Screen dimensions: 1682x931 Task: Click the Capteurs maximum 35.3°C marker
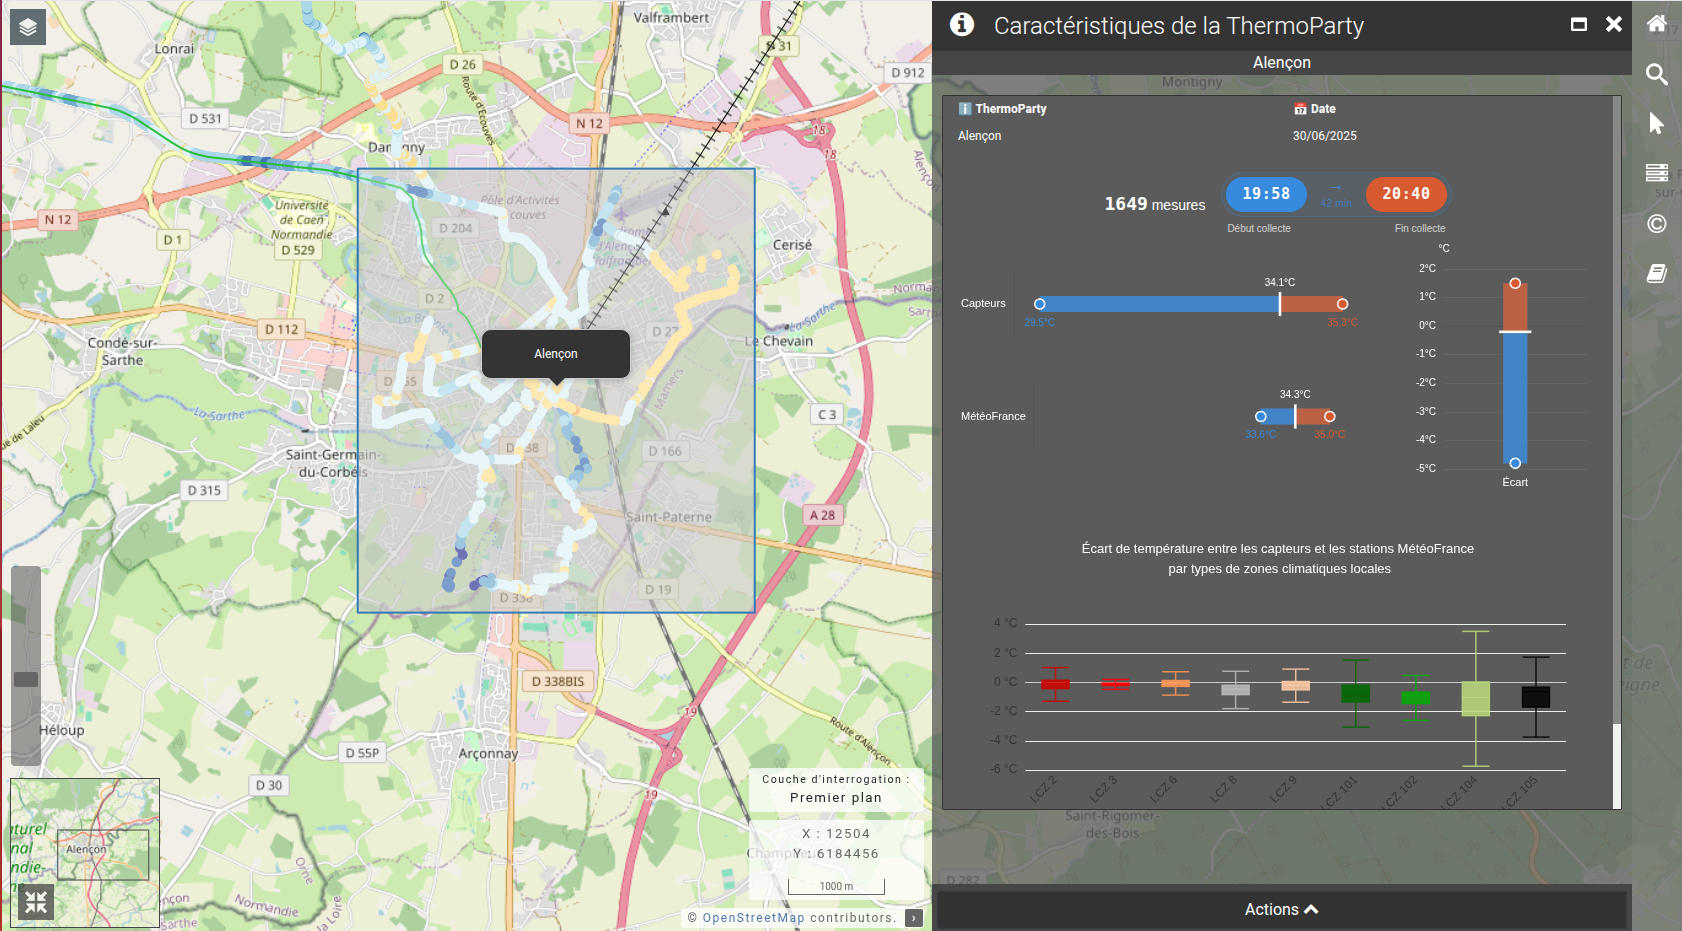[x=1342, y=304]
